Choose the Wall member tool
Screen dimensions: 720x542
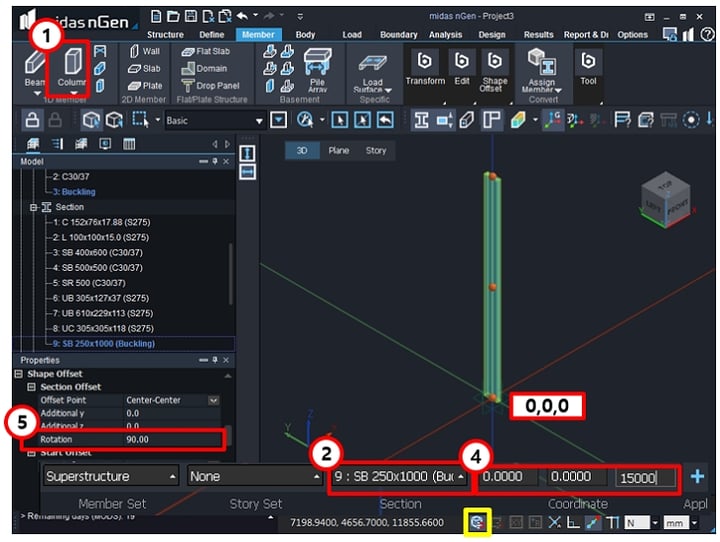145,51
